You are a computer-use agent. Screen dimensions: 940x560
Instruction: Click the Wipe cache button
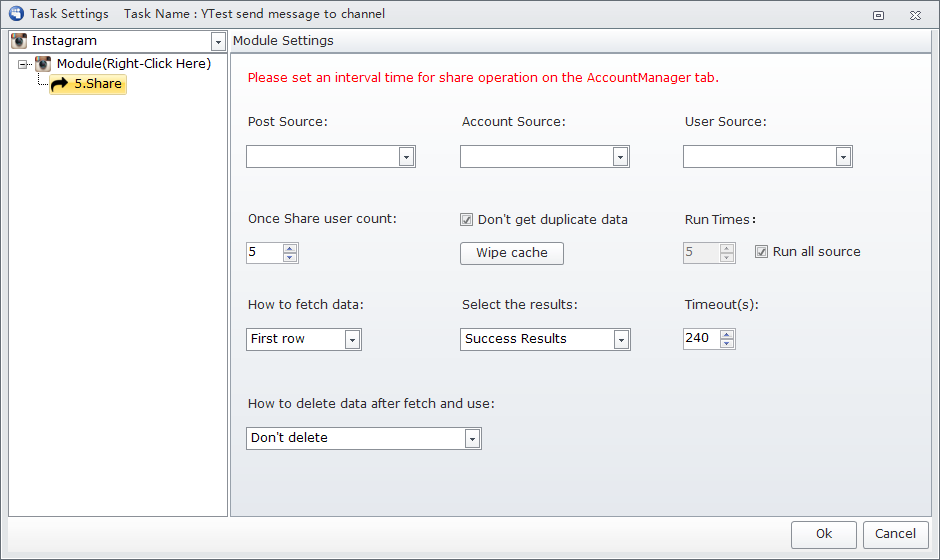(x=512, y=253)
